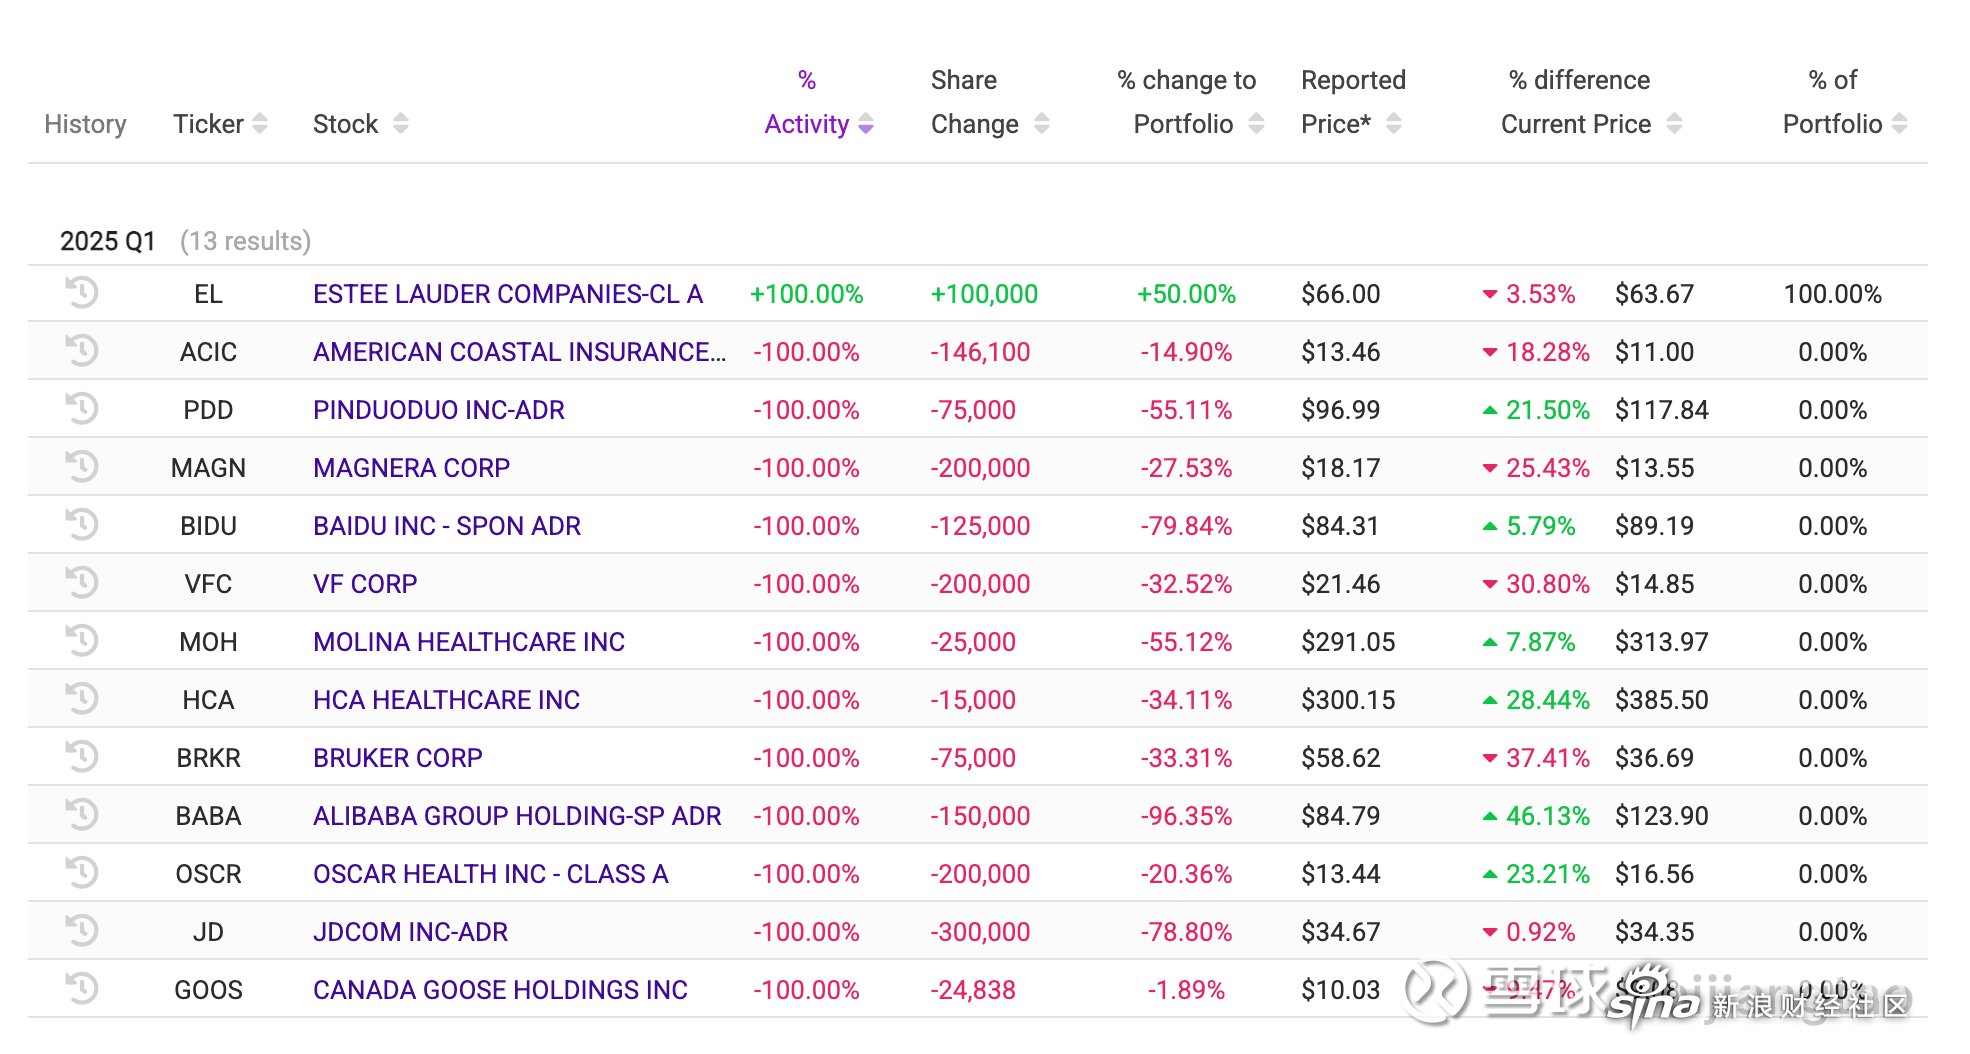The height and width of the screenshot is (1054, 1970).
Task: Click the -24,838 share change value
Action: click(973, 990)
